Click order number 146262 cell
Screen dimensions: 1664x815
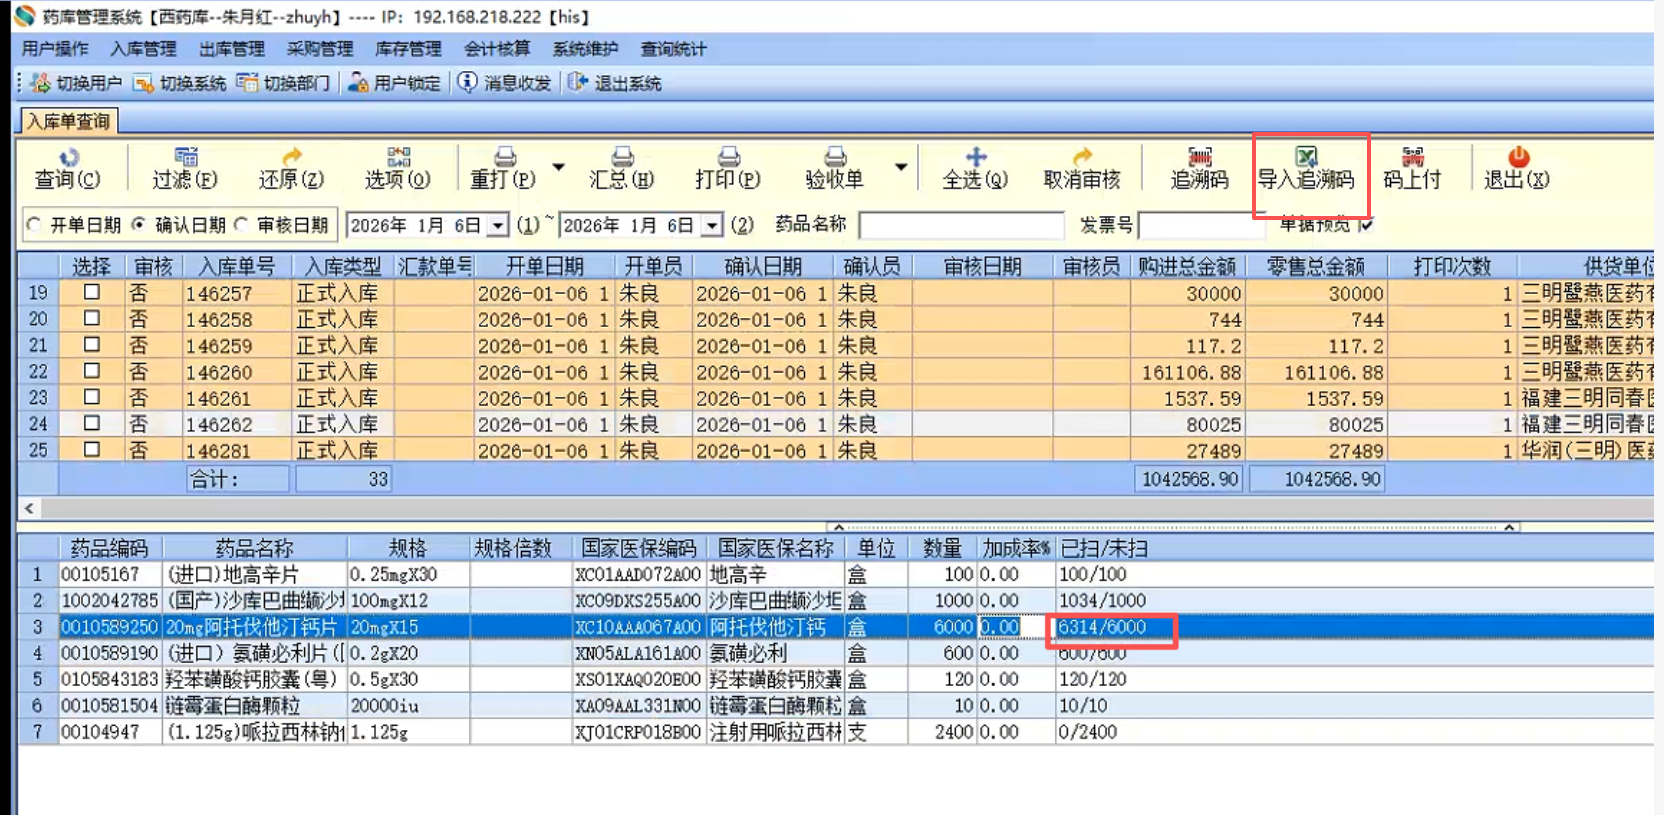coord(236,424)
